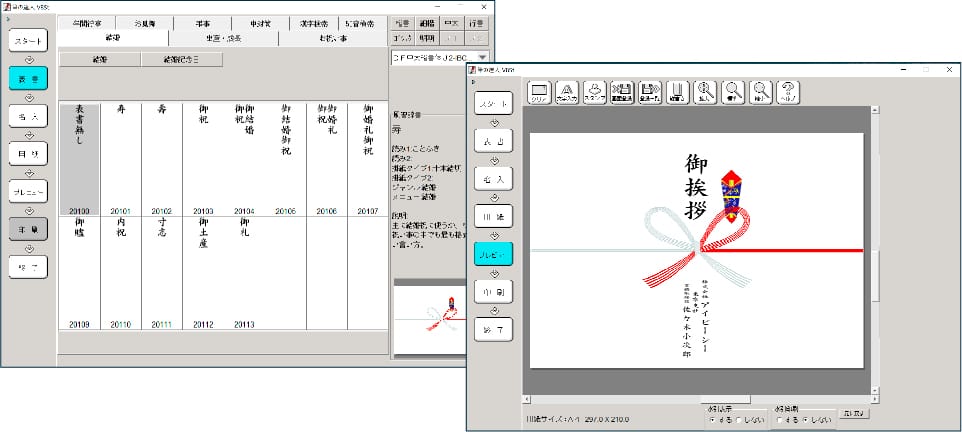
Task: Select the 寿 20101 template cell
Action: pos(121,158)
